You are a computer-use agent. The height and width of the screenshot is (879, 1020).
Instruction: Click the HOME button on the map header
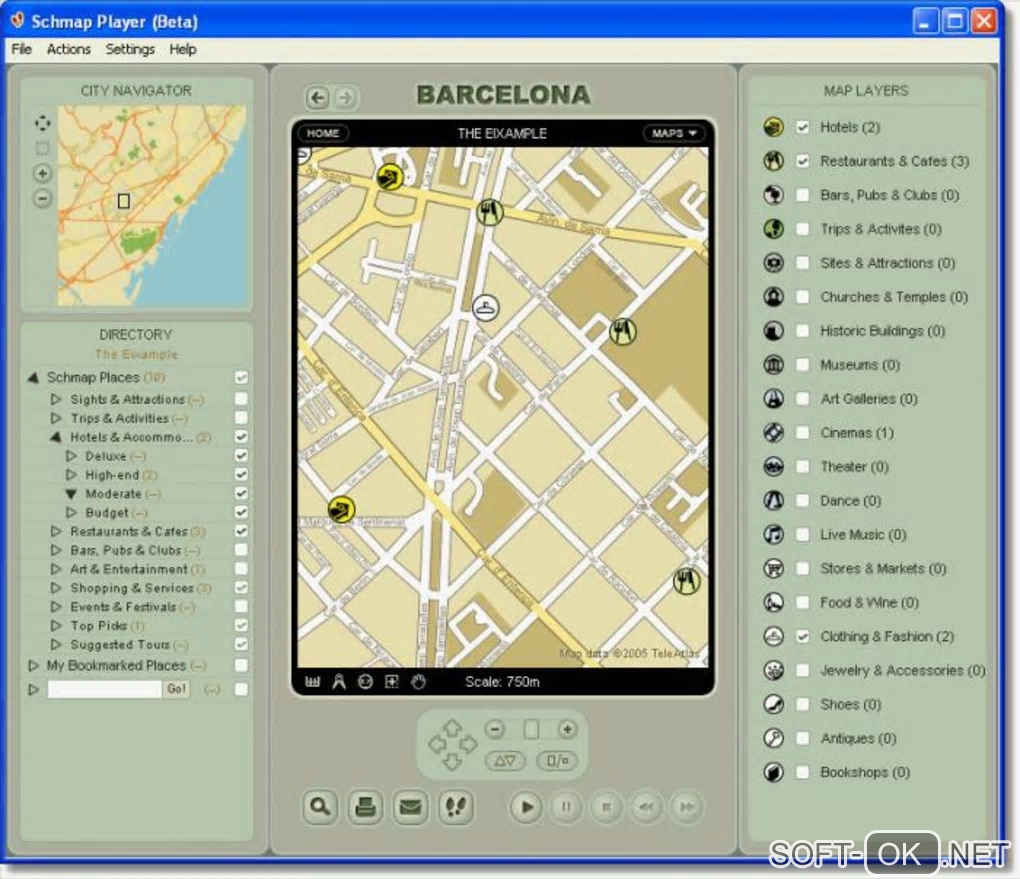coord(323,133)
